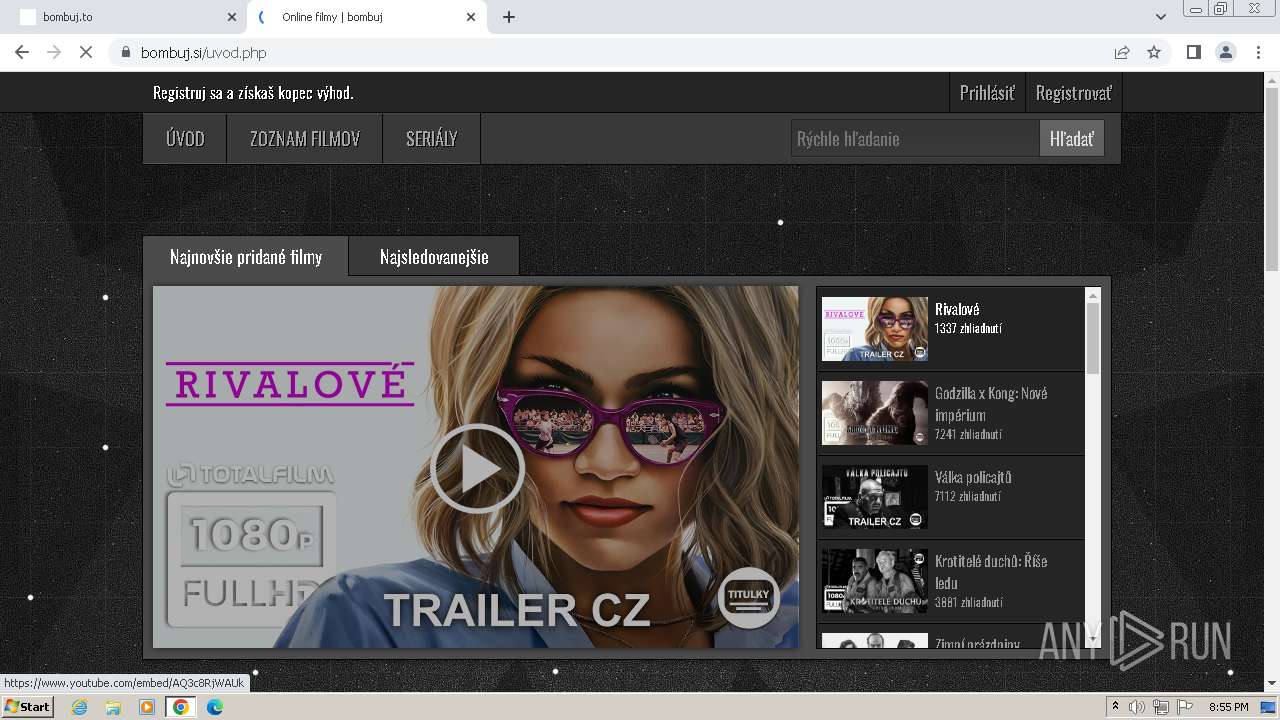Click the Show desktop button
The height and width of the screenshot is (720, 1280).
click(x=1270, y=707)
